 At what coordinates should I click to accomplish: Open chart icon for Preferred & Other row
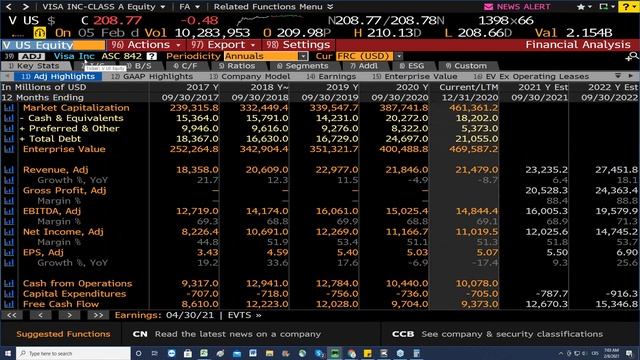[x=9, y=128]
